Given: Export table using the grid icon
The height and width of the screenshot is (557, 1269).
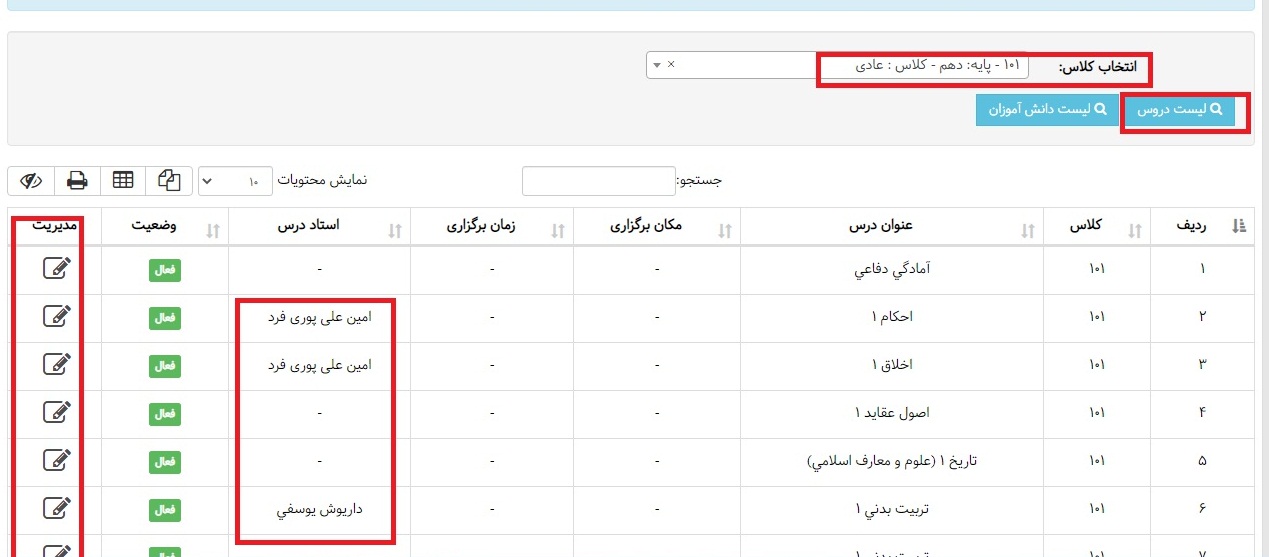Looking at the screenshot, I should 123,181.
